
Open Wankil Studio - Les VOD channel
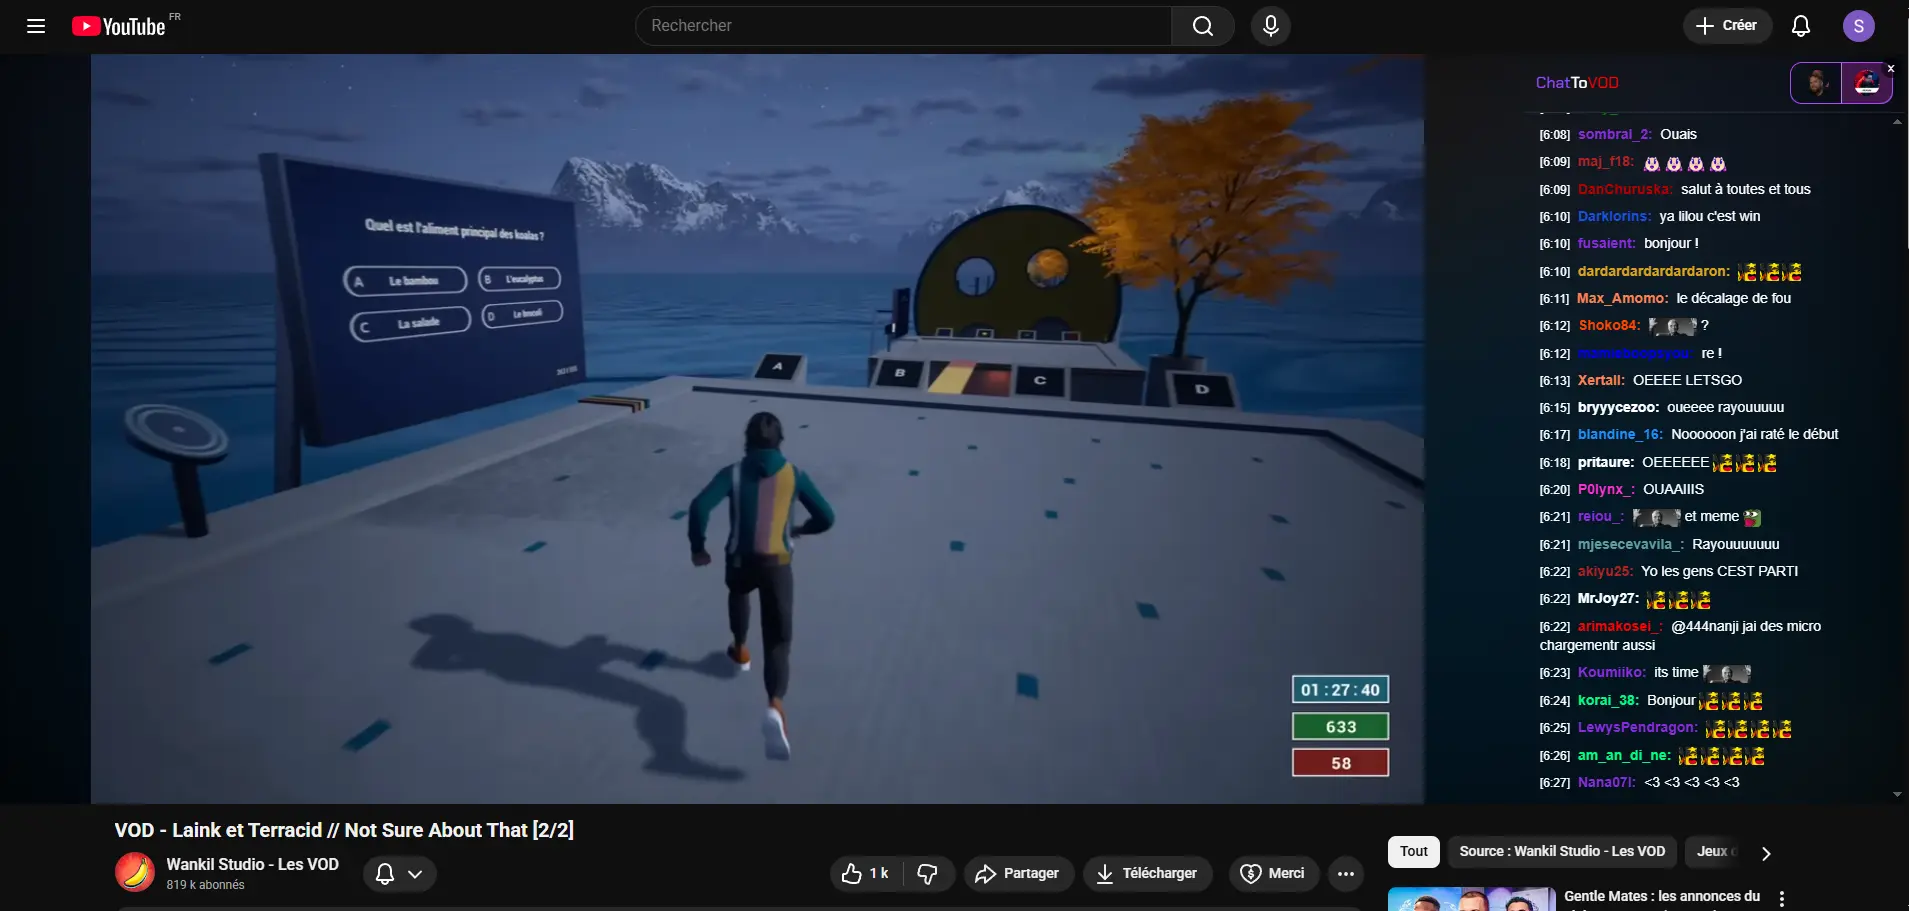(252, 864)
